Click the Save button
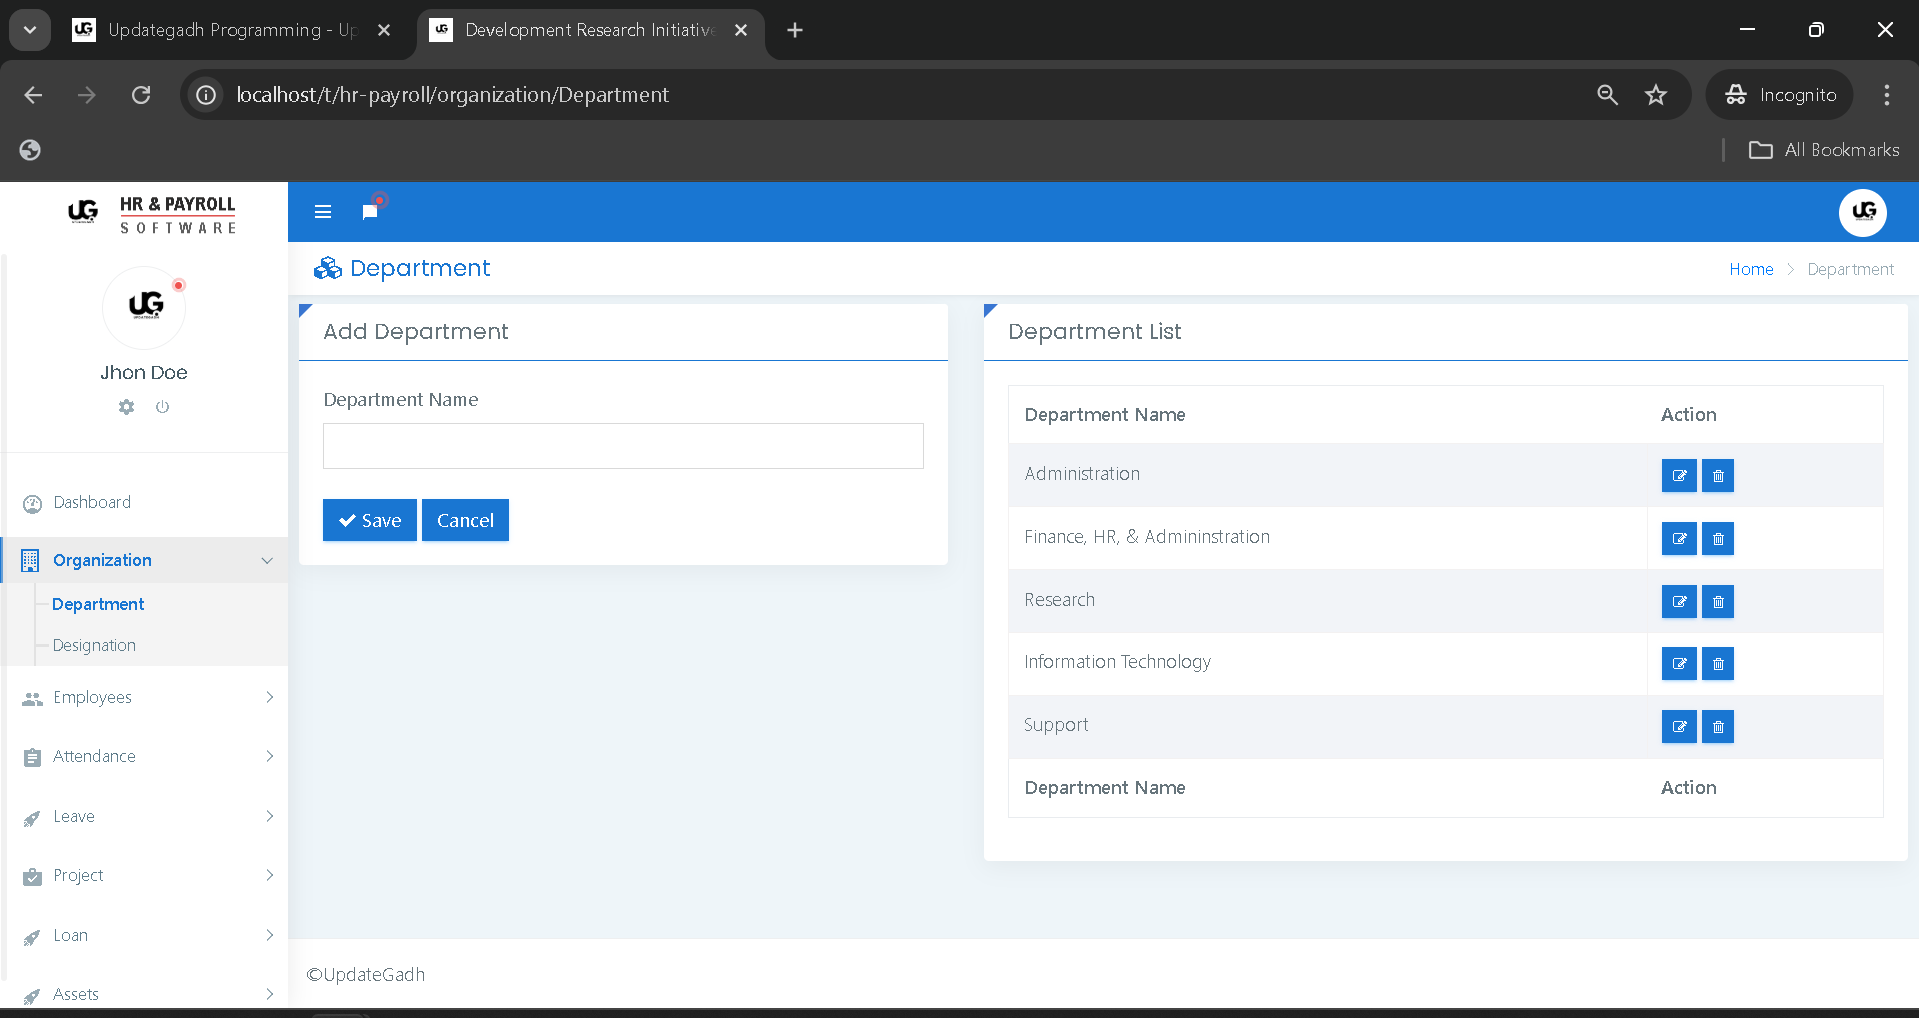This screenshot has width=1919, height=1018. 369,520
